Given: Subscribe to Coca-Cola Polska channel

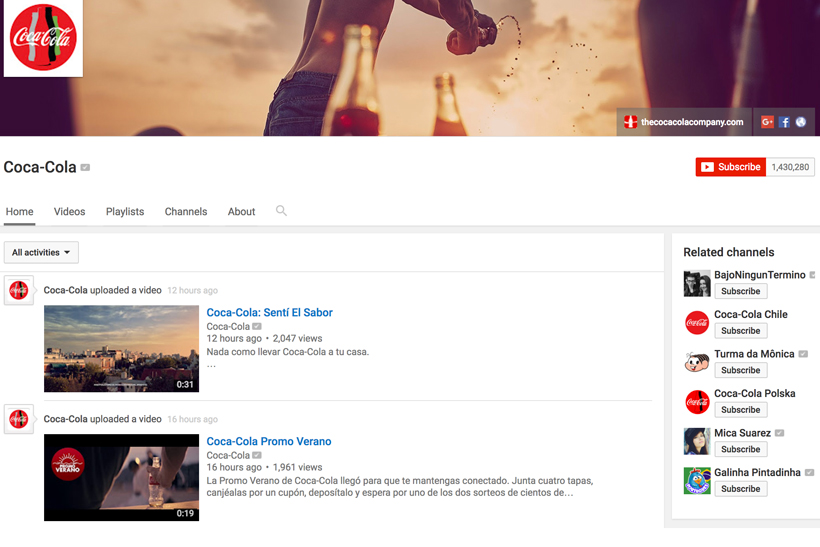Looking at the screenshot, I should (x=740, y=410).
